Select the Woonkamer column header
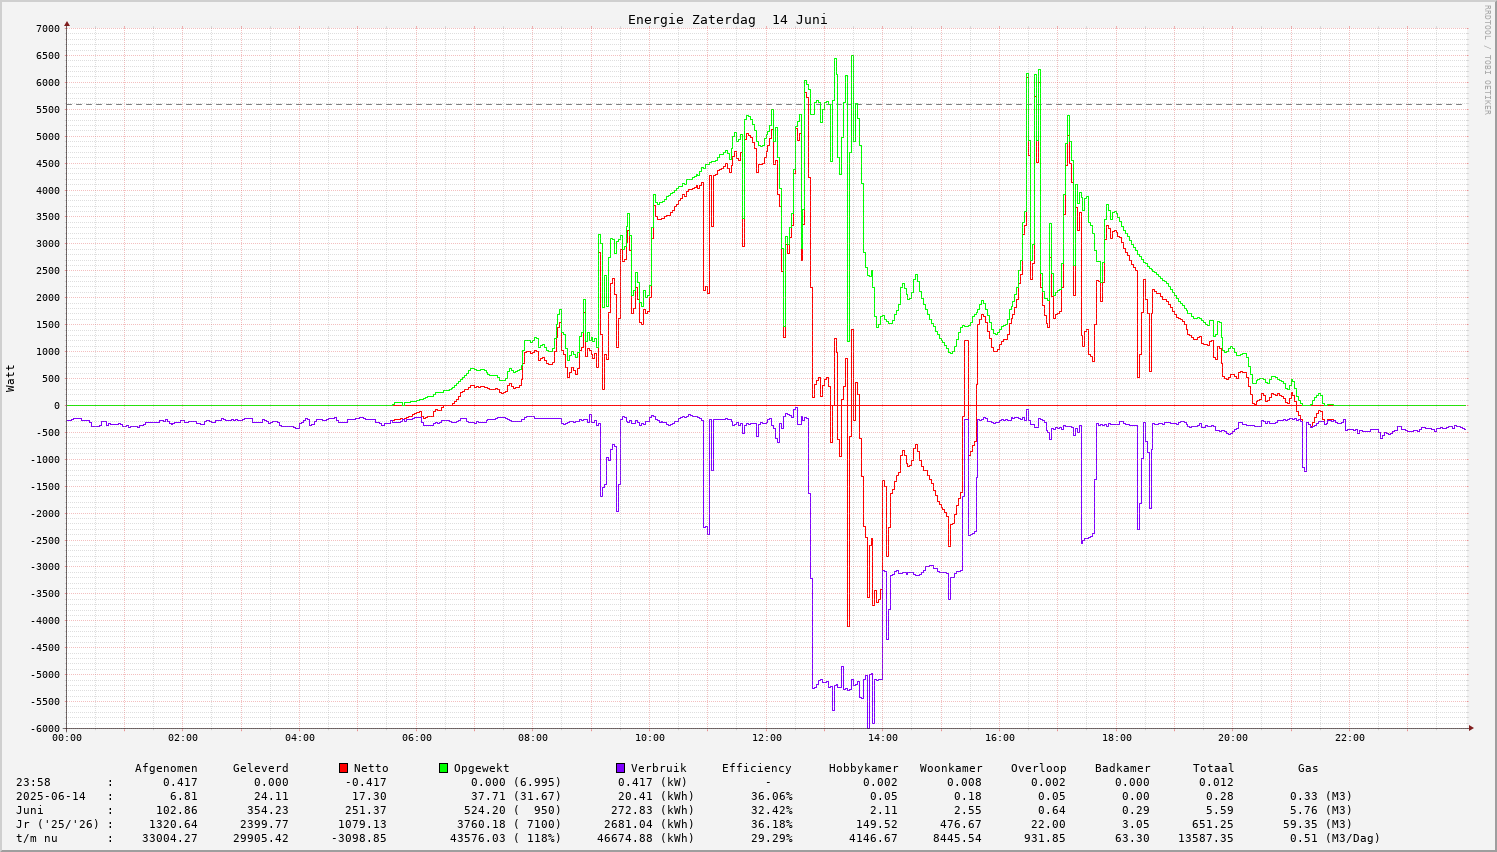This screenshot has height=852, width=1497. coord(951,768)
